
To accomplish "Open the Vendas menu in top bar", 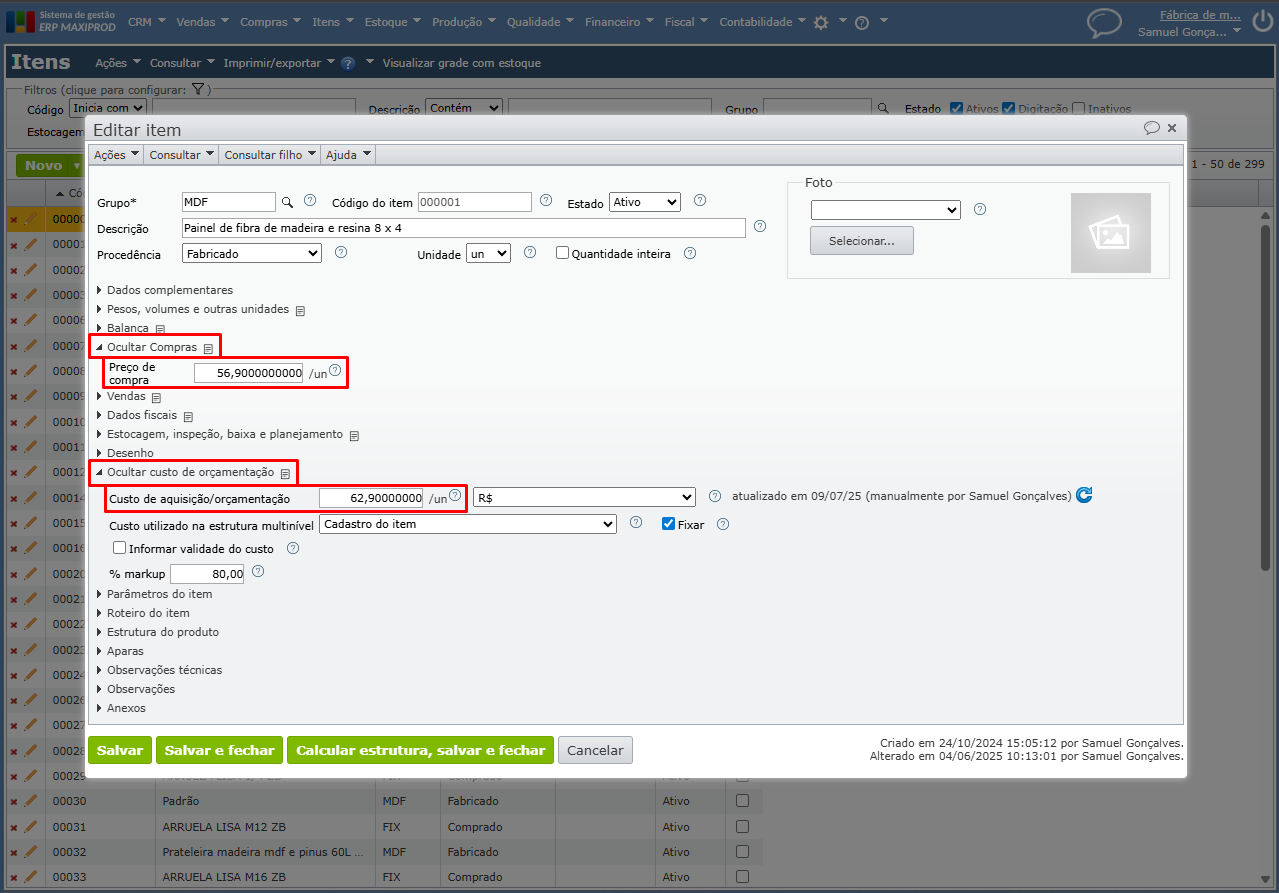I will (x=202, y=22).
